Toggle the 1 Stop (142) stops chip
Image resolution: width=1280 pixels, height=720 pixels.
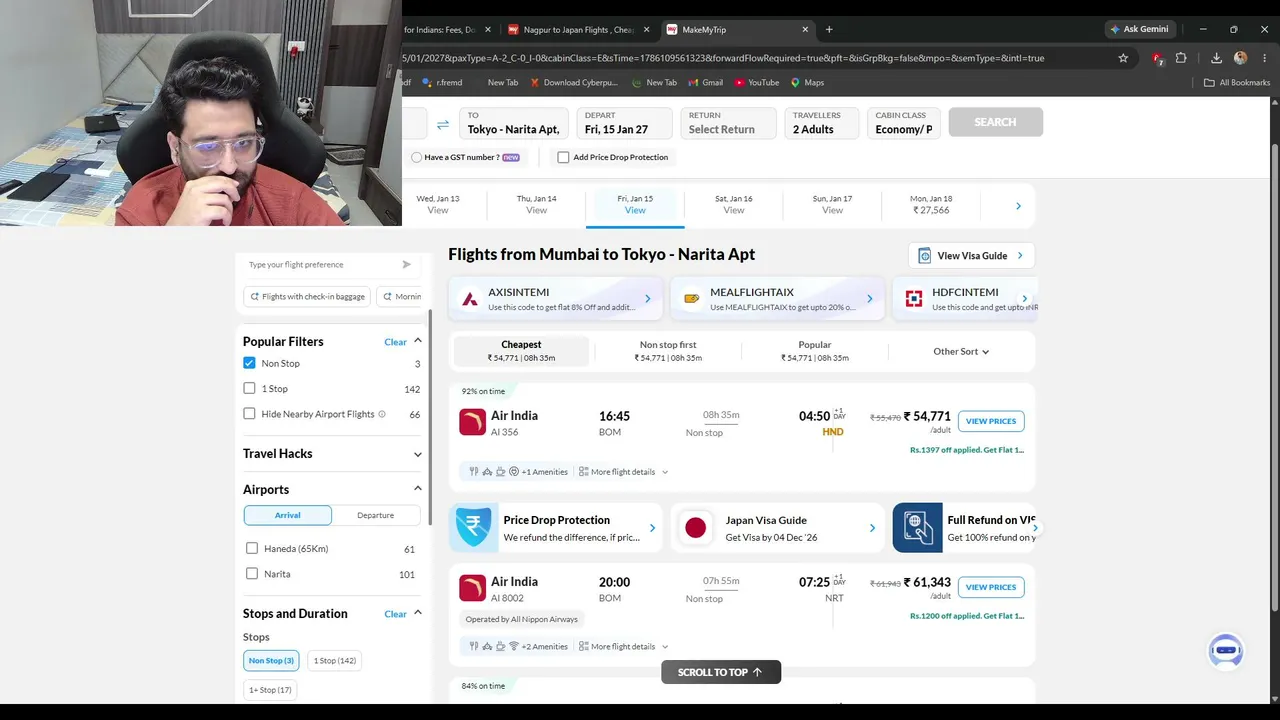[335, 660]
